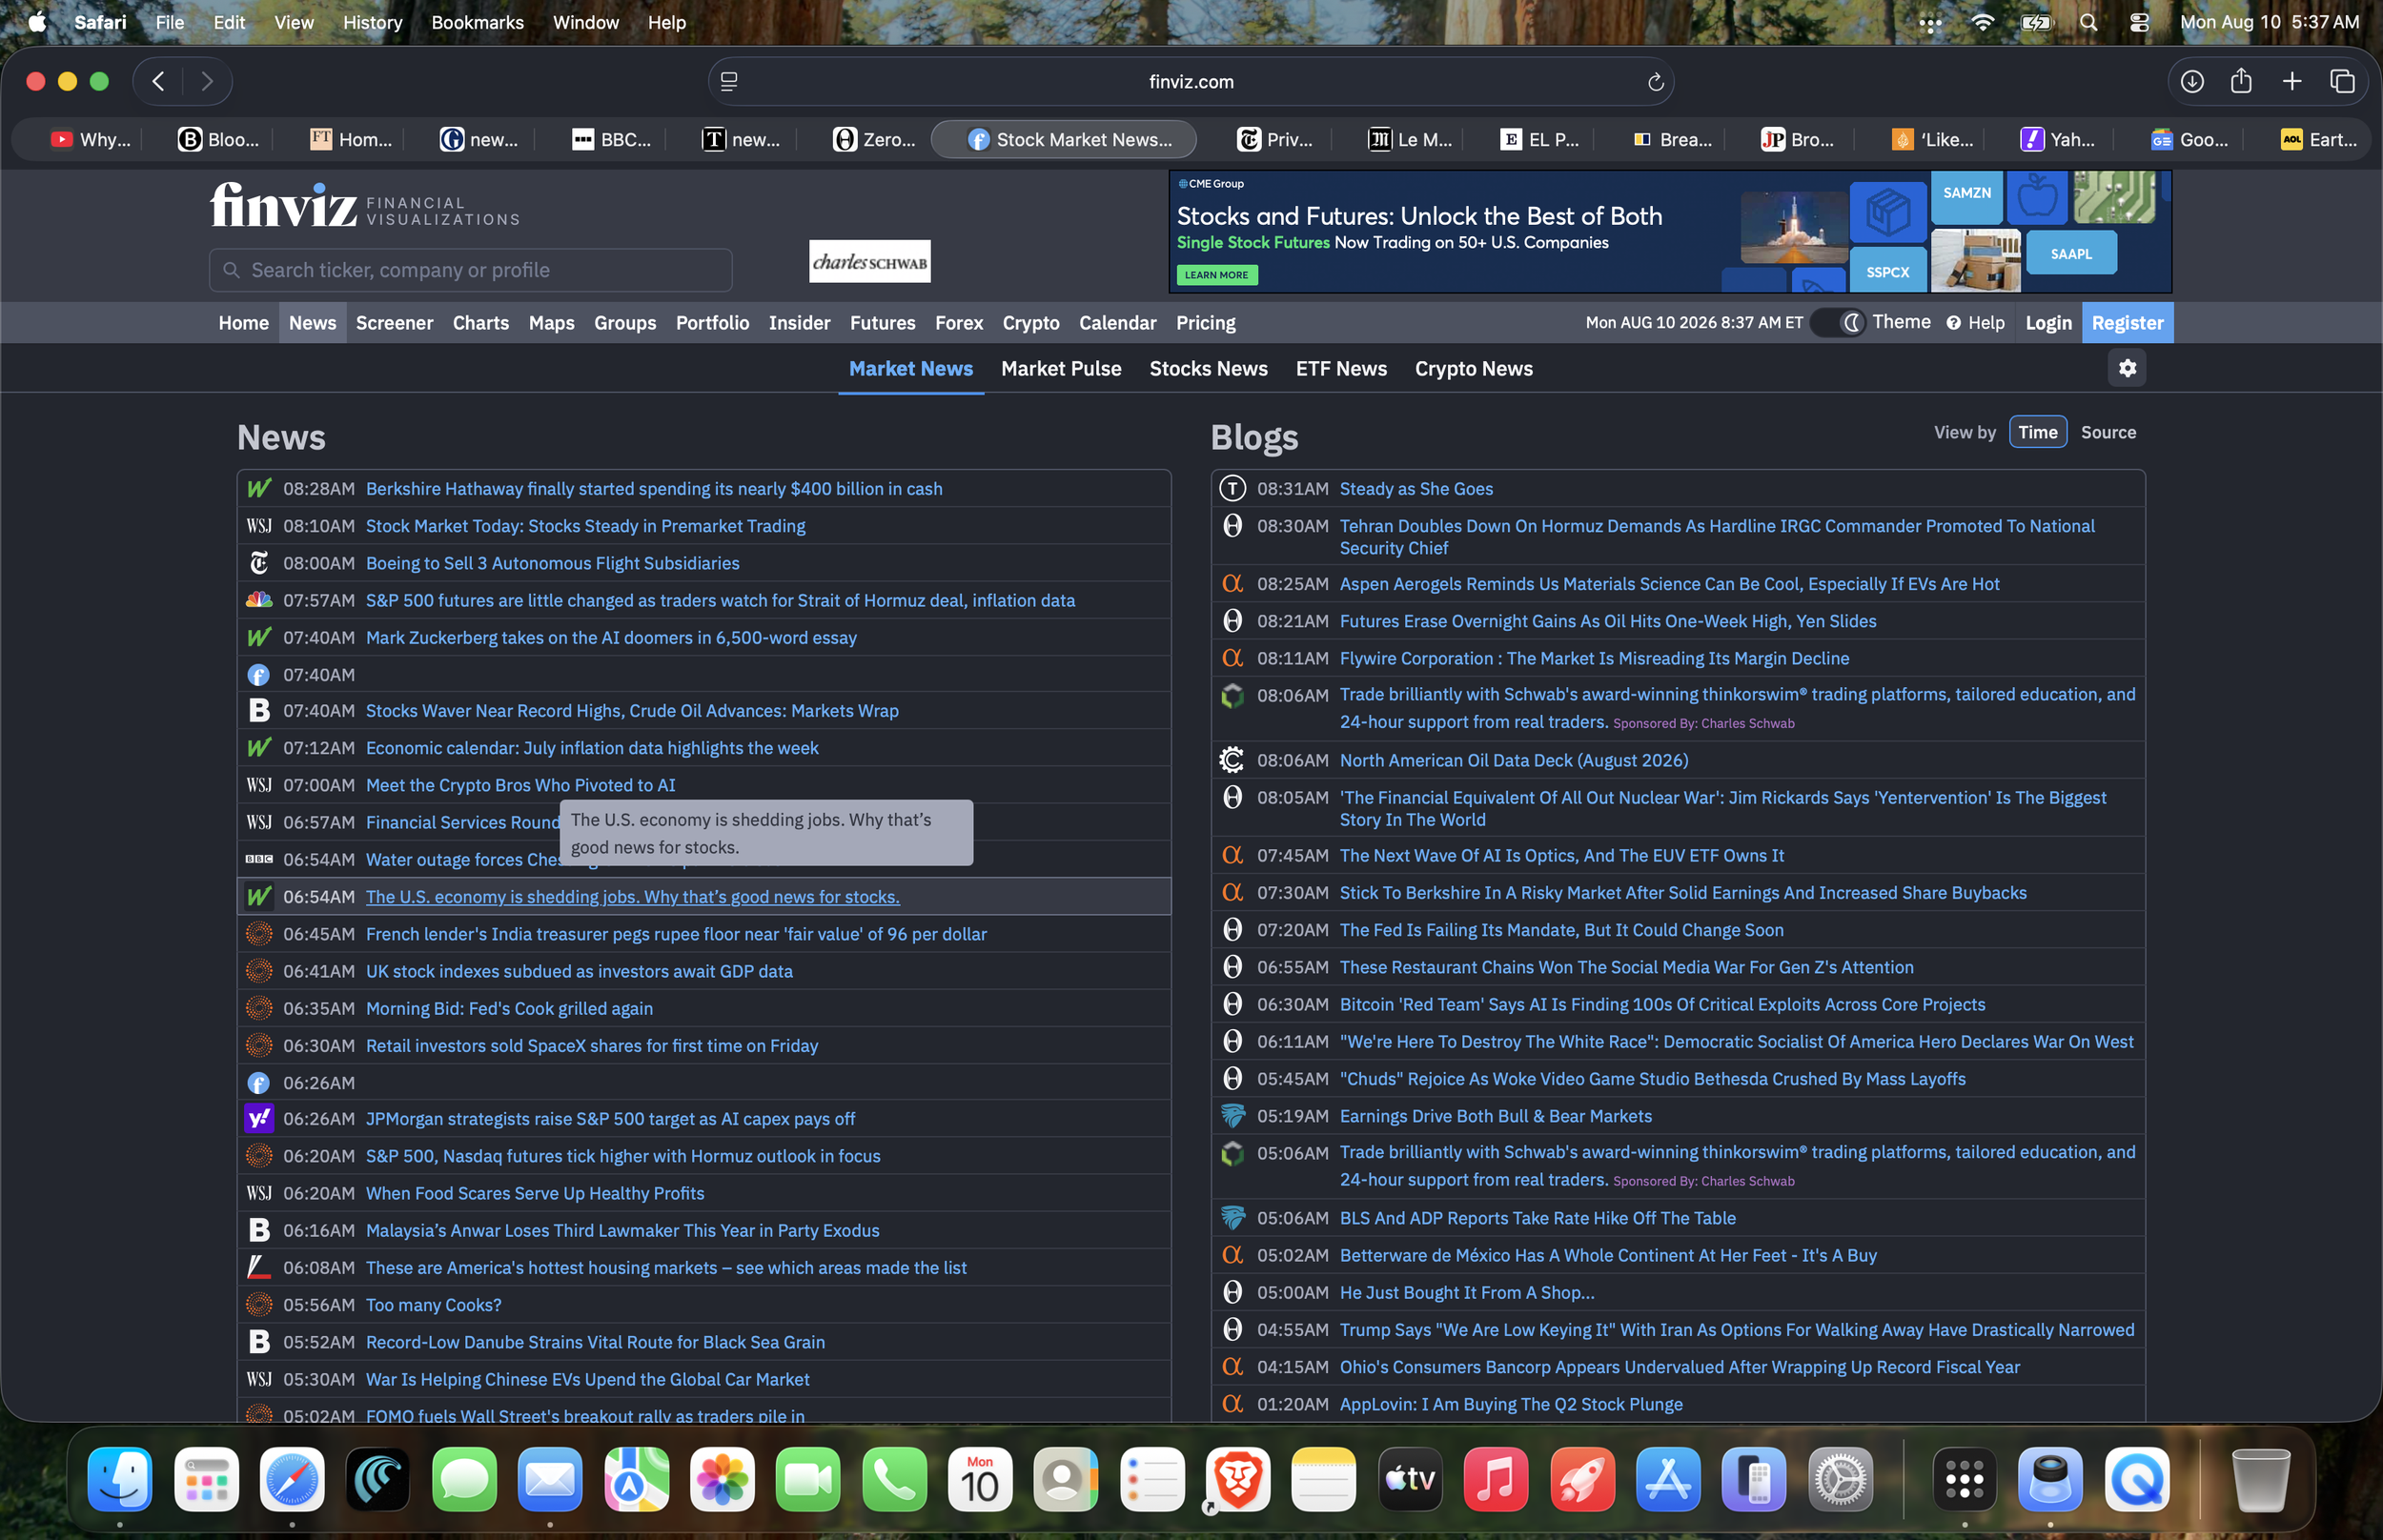The height and width of the screenshot is (1540, 2383).
Task: Open Brave browser from the Dock
Action: click(1238, 1479)
